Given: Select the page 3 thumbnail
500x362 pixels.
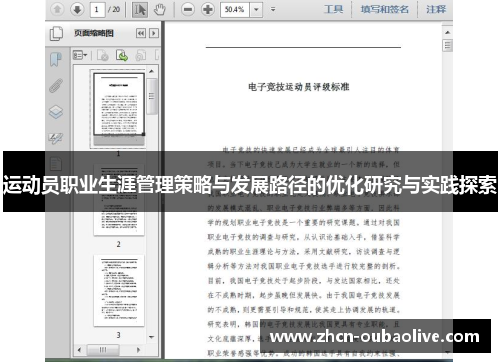Looking at the screenshot, I should [119, 291].
